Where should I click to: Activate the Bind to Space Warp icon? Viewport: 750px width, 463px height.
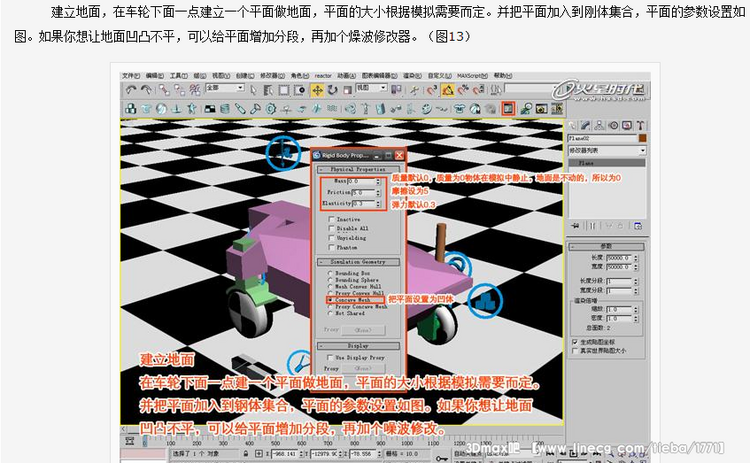click(195, 89)
